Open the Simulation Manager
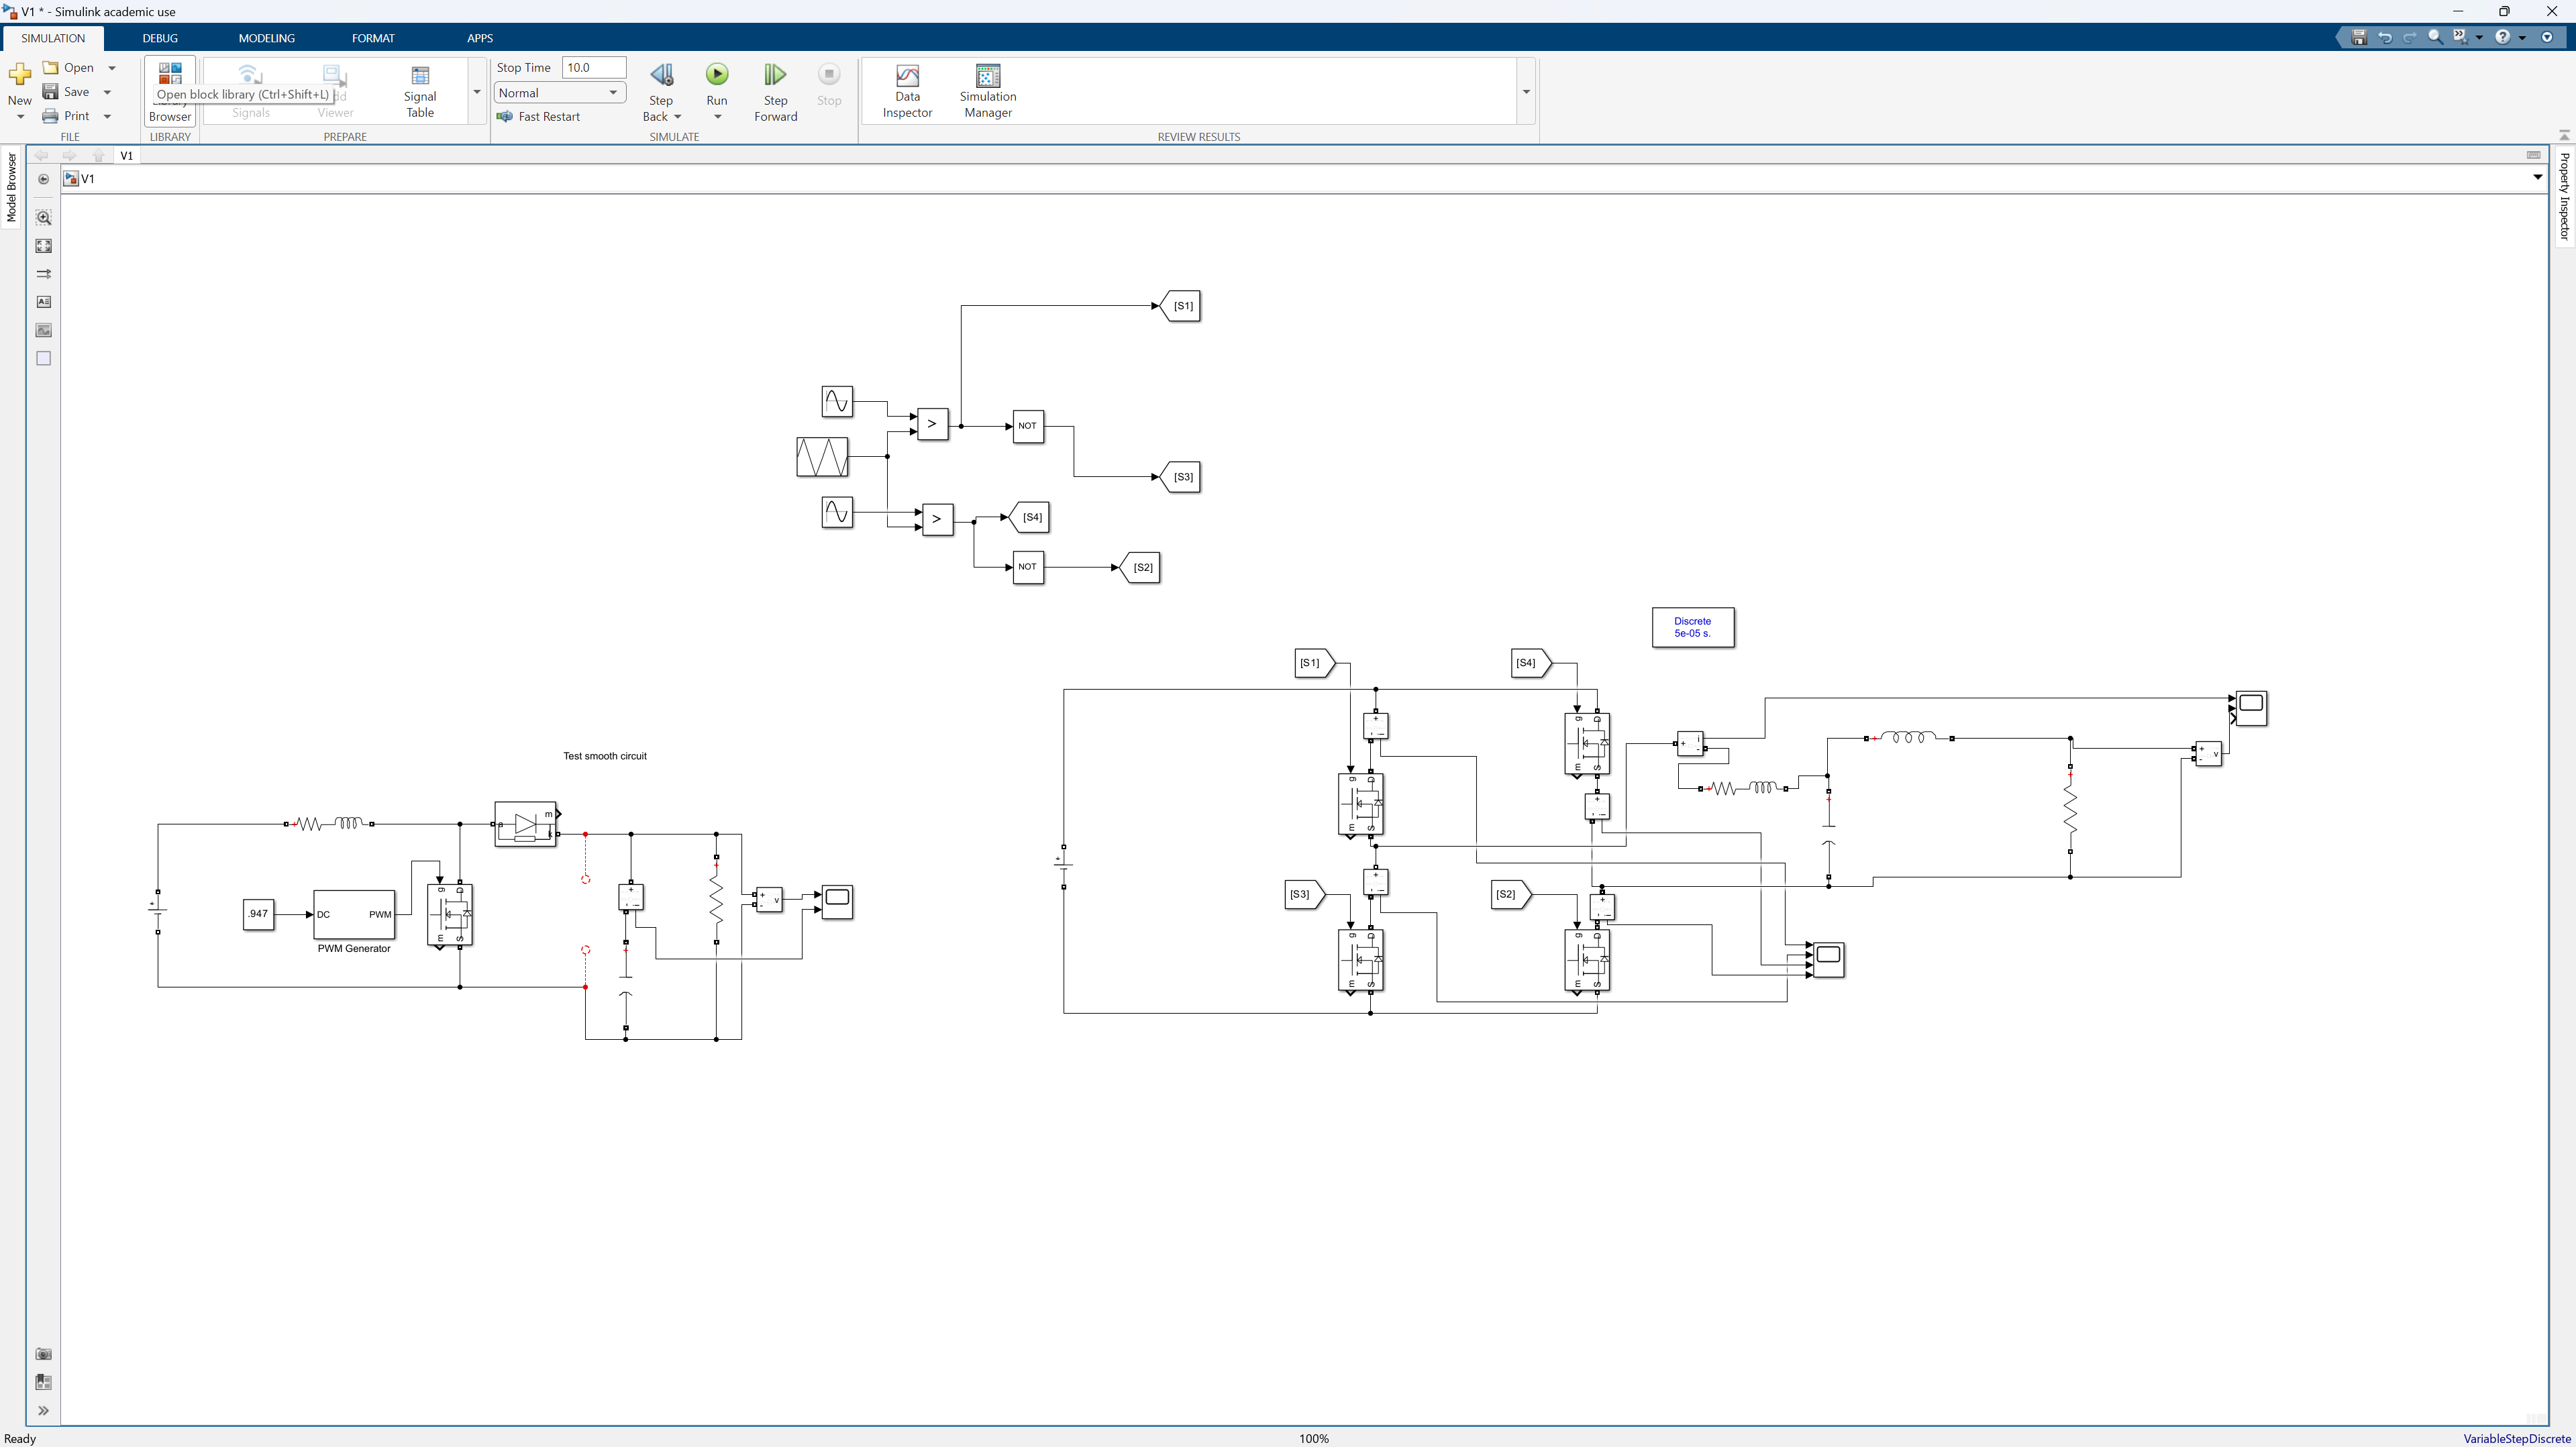This screenshot has width=2576, height=1447. click(x=988, y=91)
